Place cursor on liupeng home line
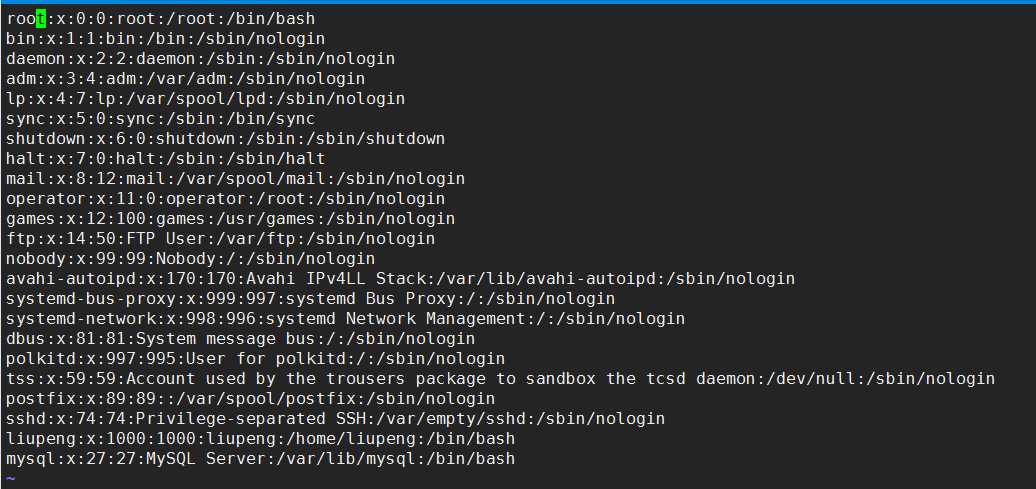Image resolution: width=1036 pixels, height=489 pixels. click(260, 438)
